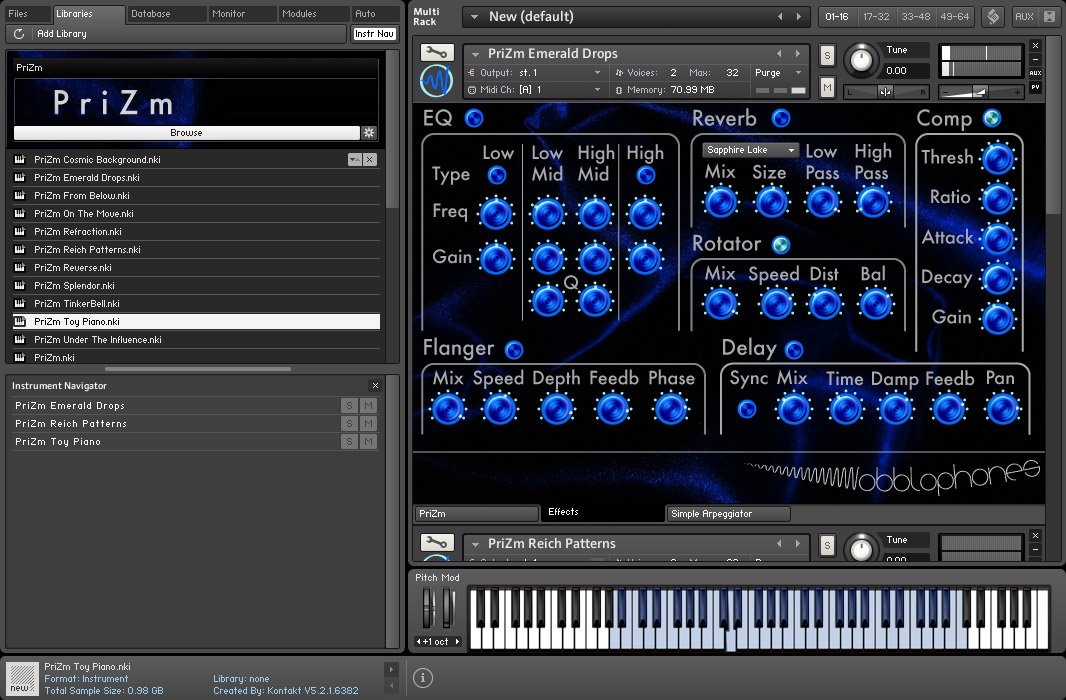The image size is (1066, 700).
Task: Open the Sapphire Lake reverb preset dropdown
Action: click(751, 150)
